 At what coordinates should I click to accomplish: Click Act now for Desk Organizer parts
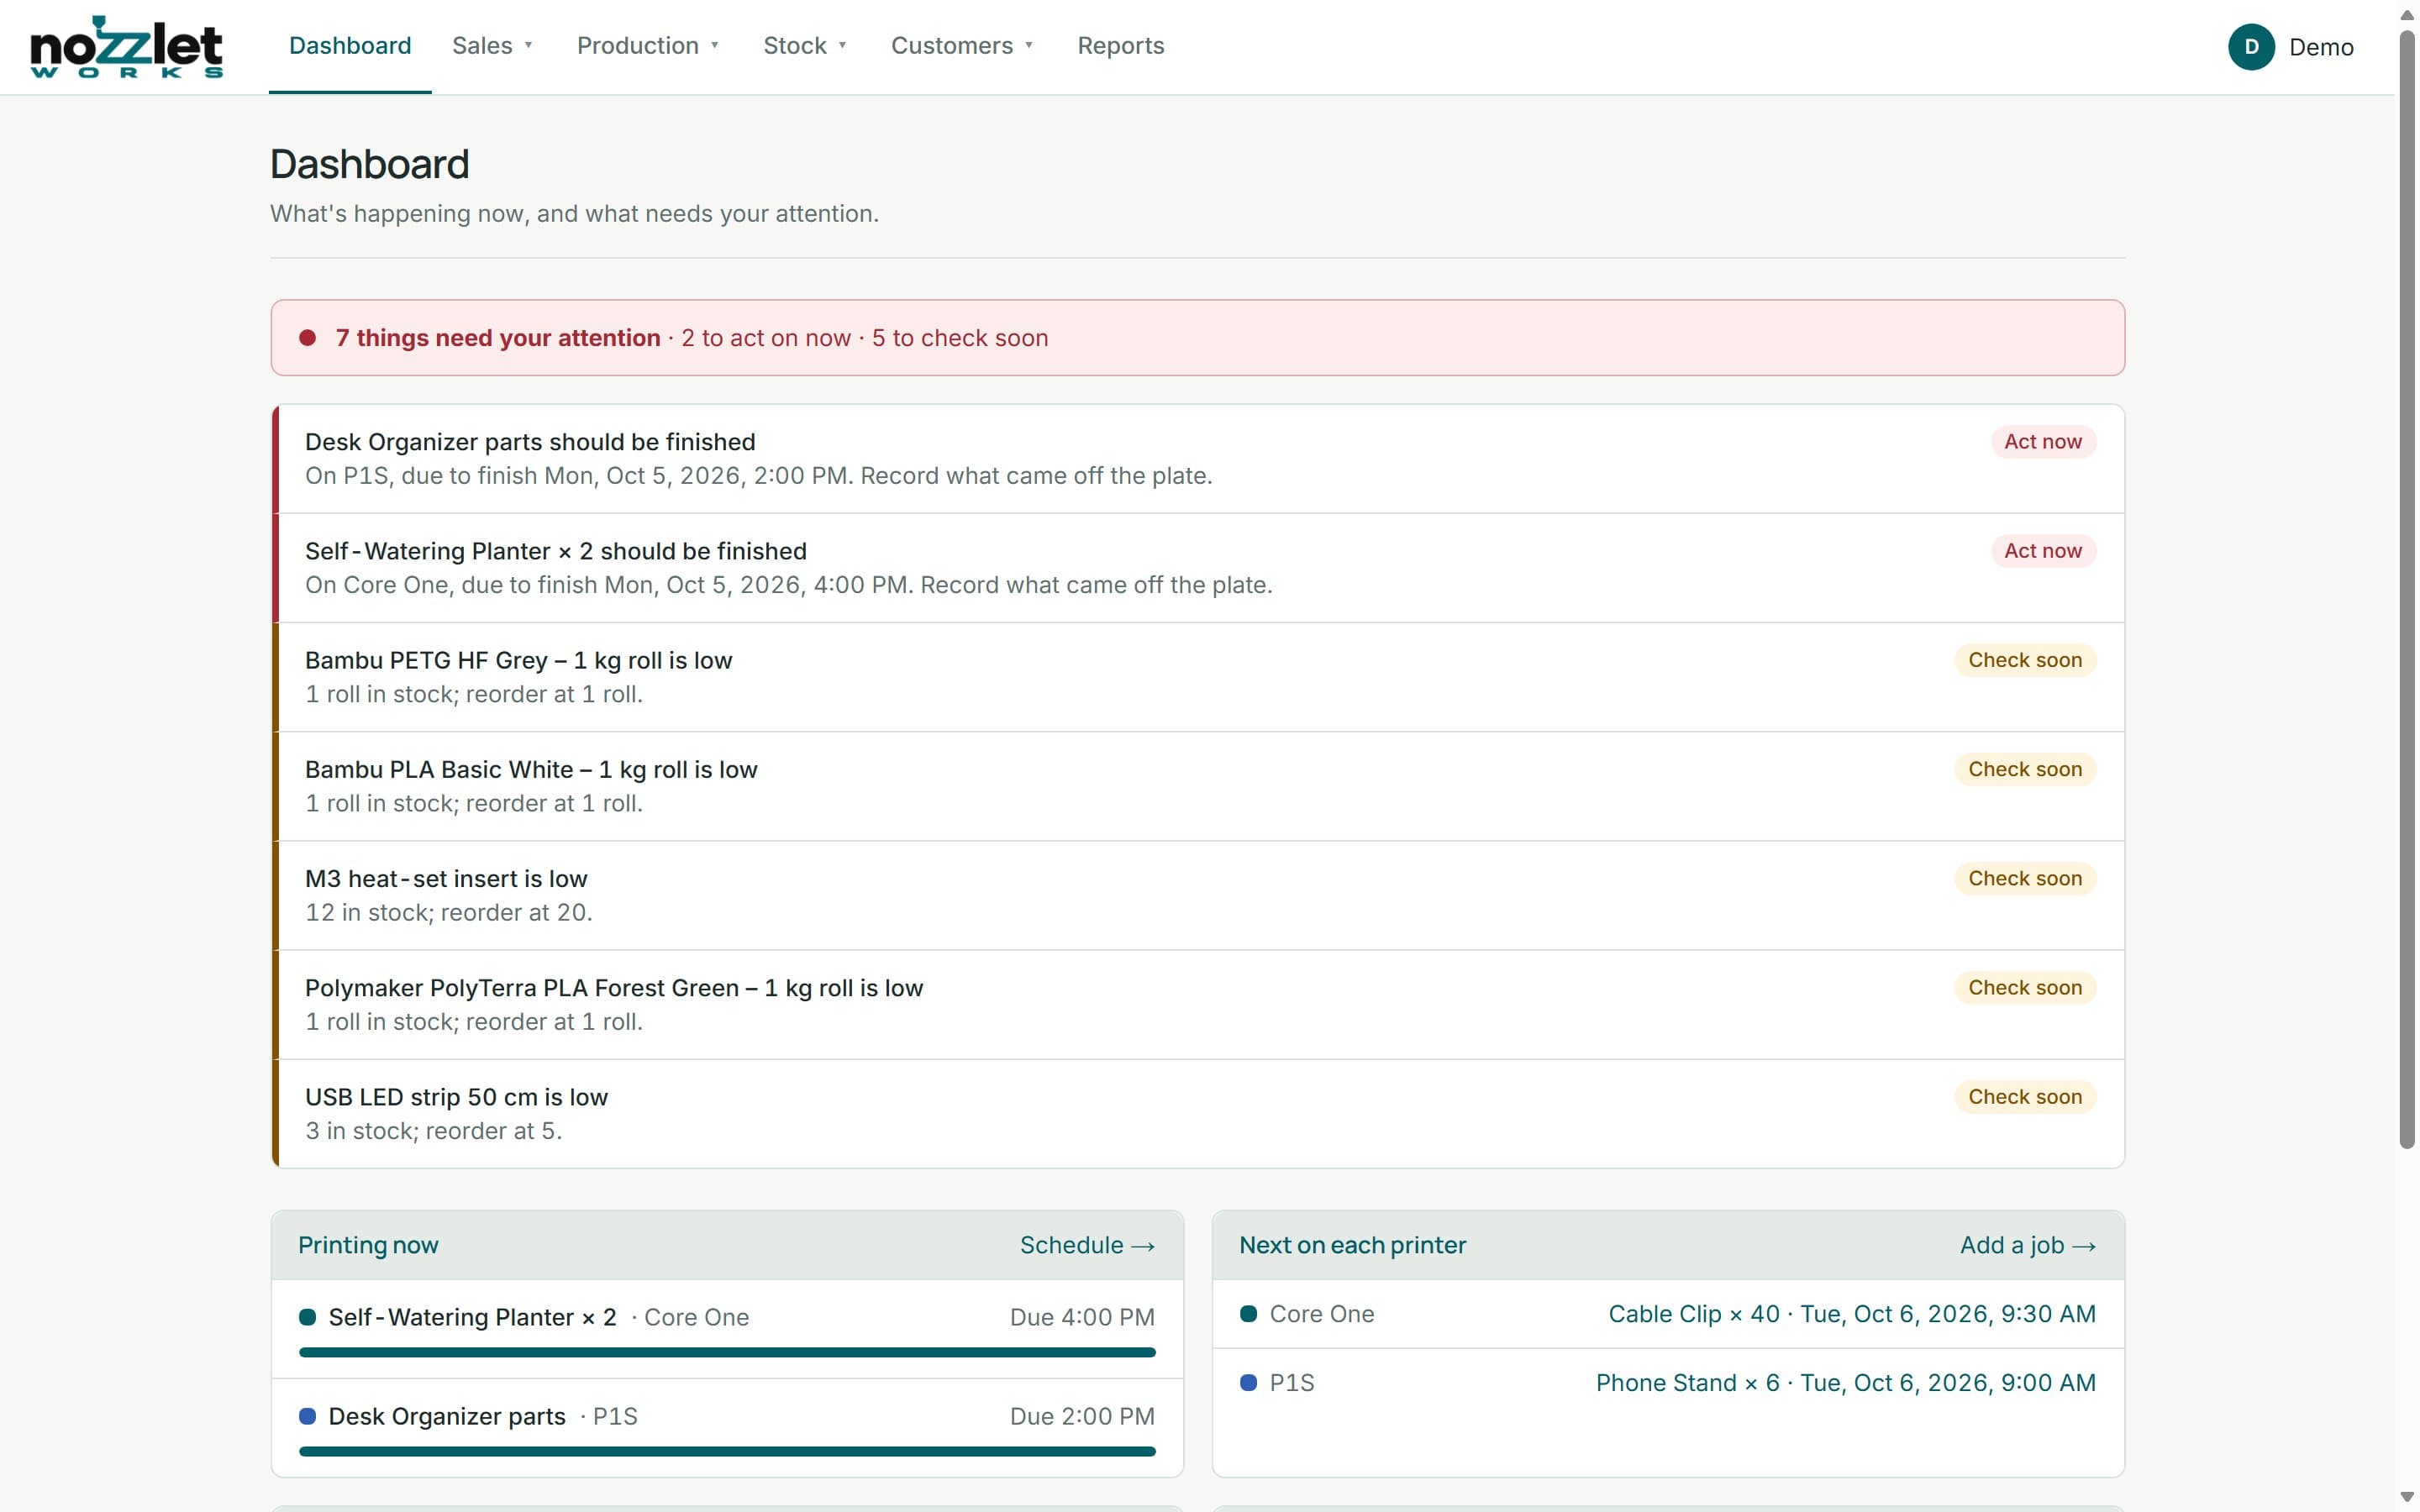[x=2042, y=442]
